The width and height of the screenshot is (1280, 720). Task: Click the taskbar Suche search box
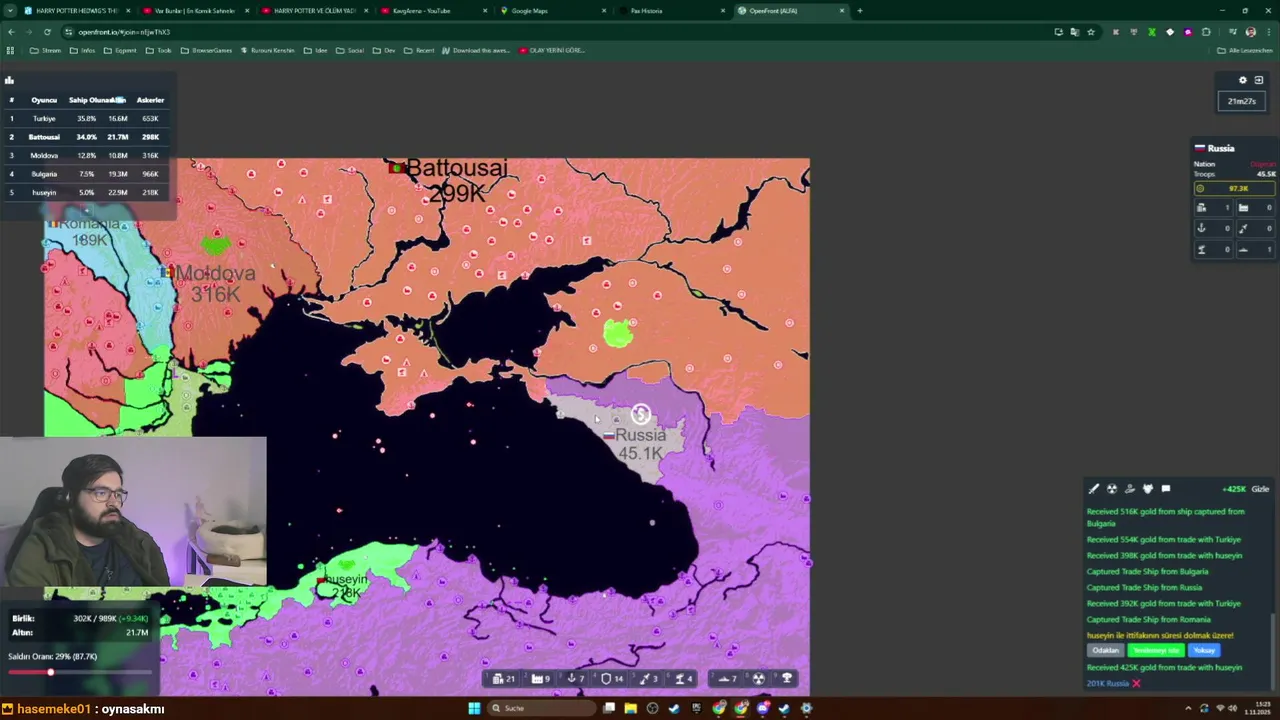tap(541, 708)
